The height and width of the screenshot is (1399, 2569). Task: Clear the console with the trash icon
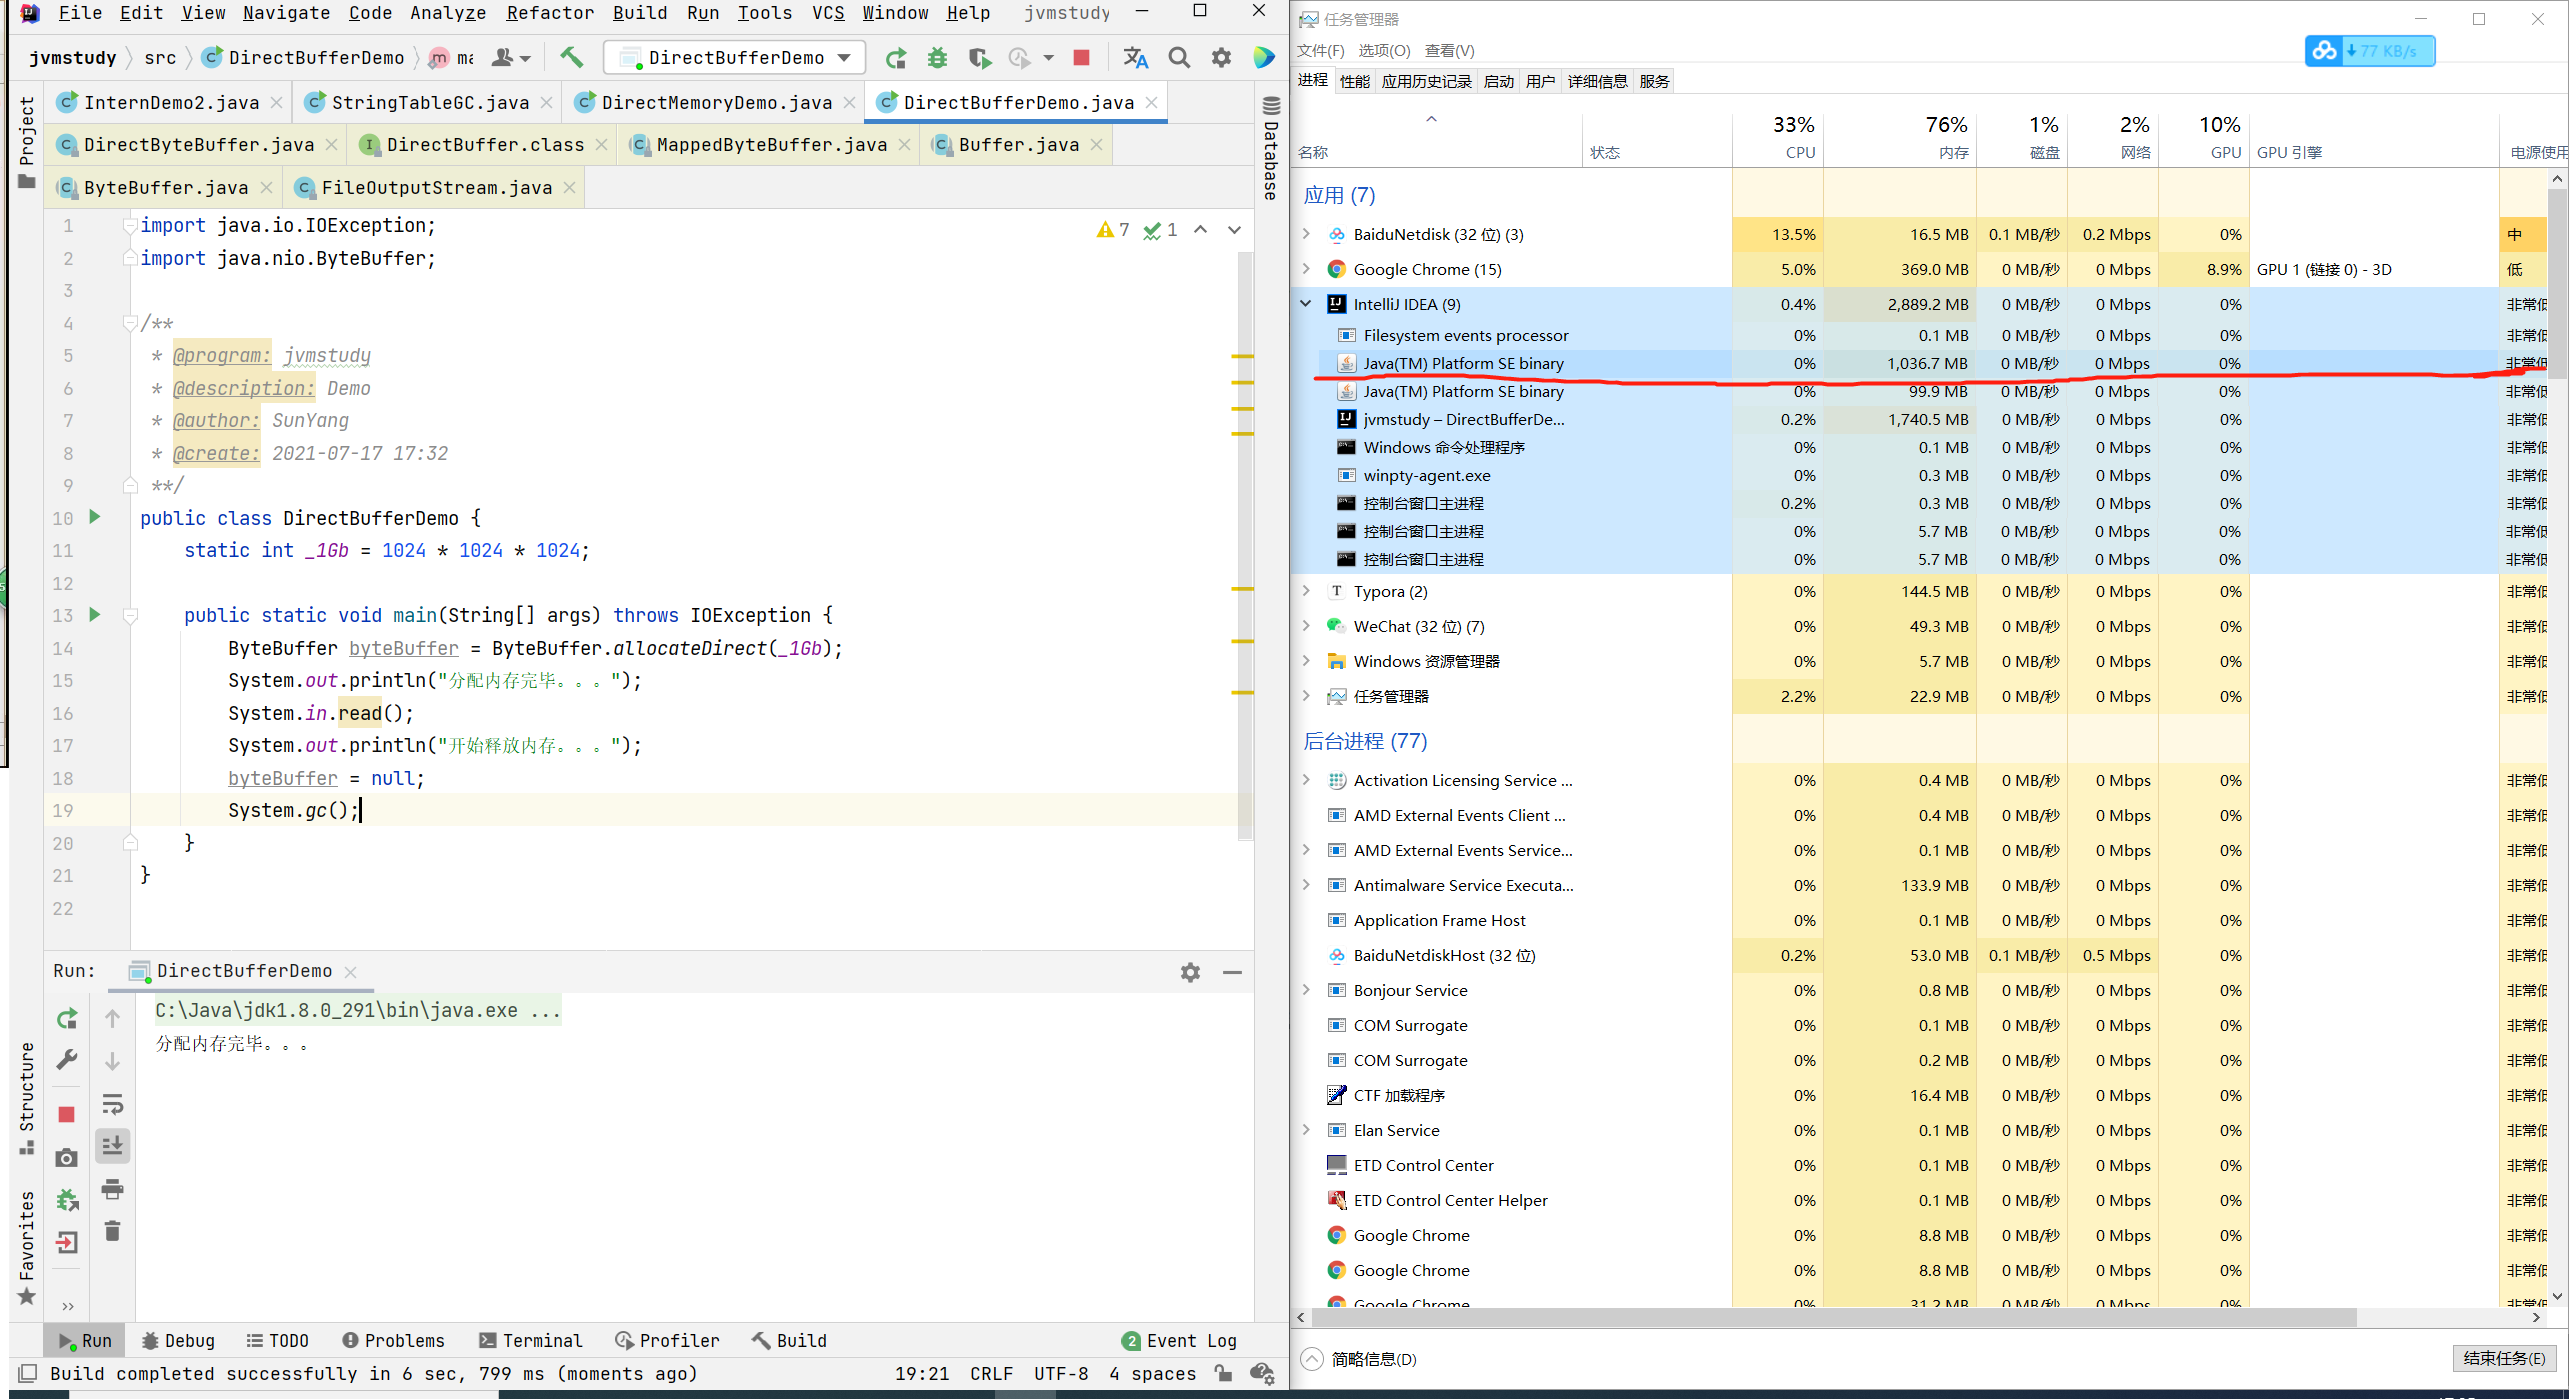tap(113, 1231)
